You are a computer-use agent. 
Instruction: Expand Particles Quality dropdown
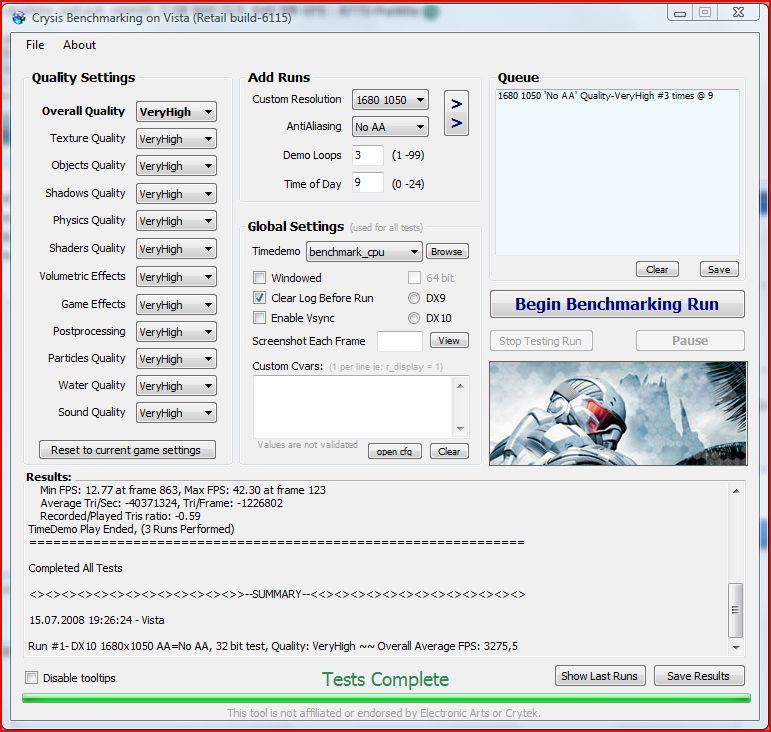pos(176,359)
